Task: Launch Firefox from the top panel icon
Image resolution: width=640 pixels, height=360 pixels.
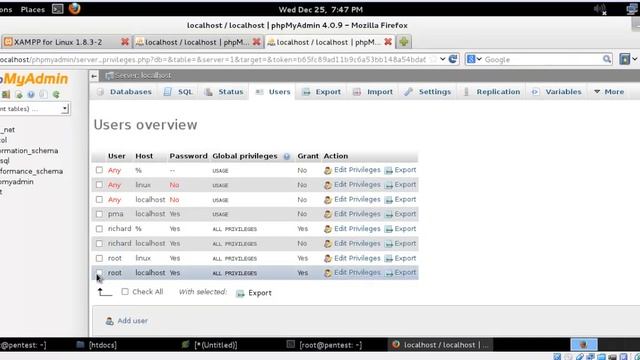Action: coord(75,9)
